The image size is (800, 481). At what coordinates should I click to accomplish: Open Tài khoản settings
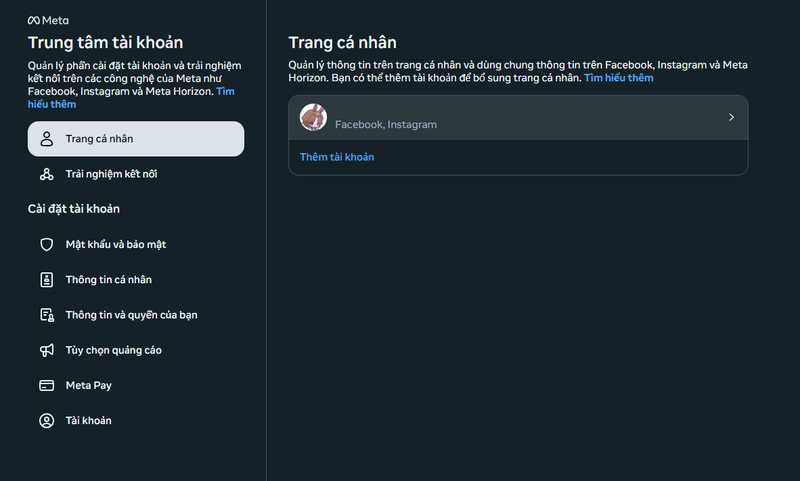pyautogui.click(x=136, y=420)
